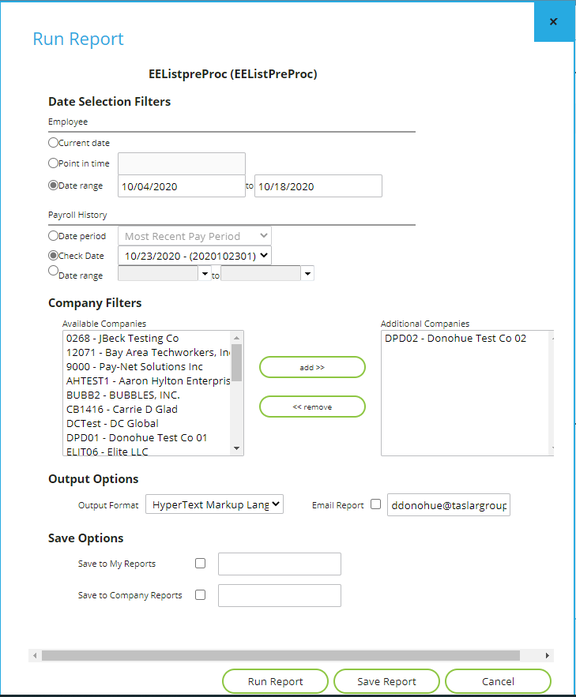
Task: Click the Run Report button
Action: (x=275, y=681)
